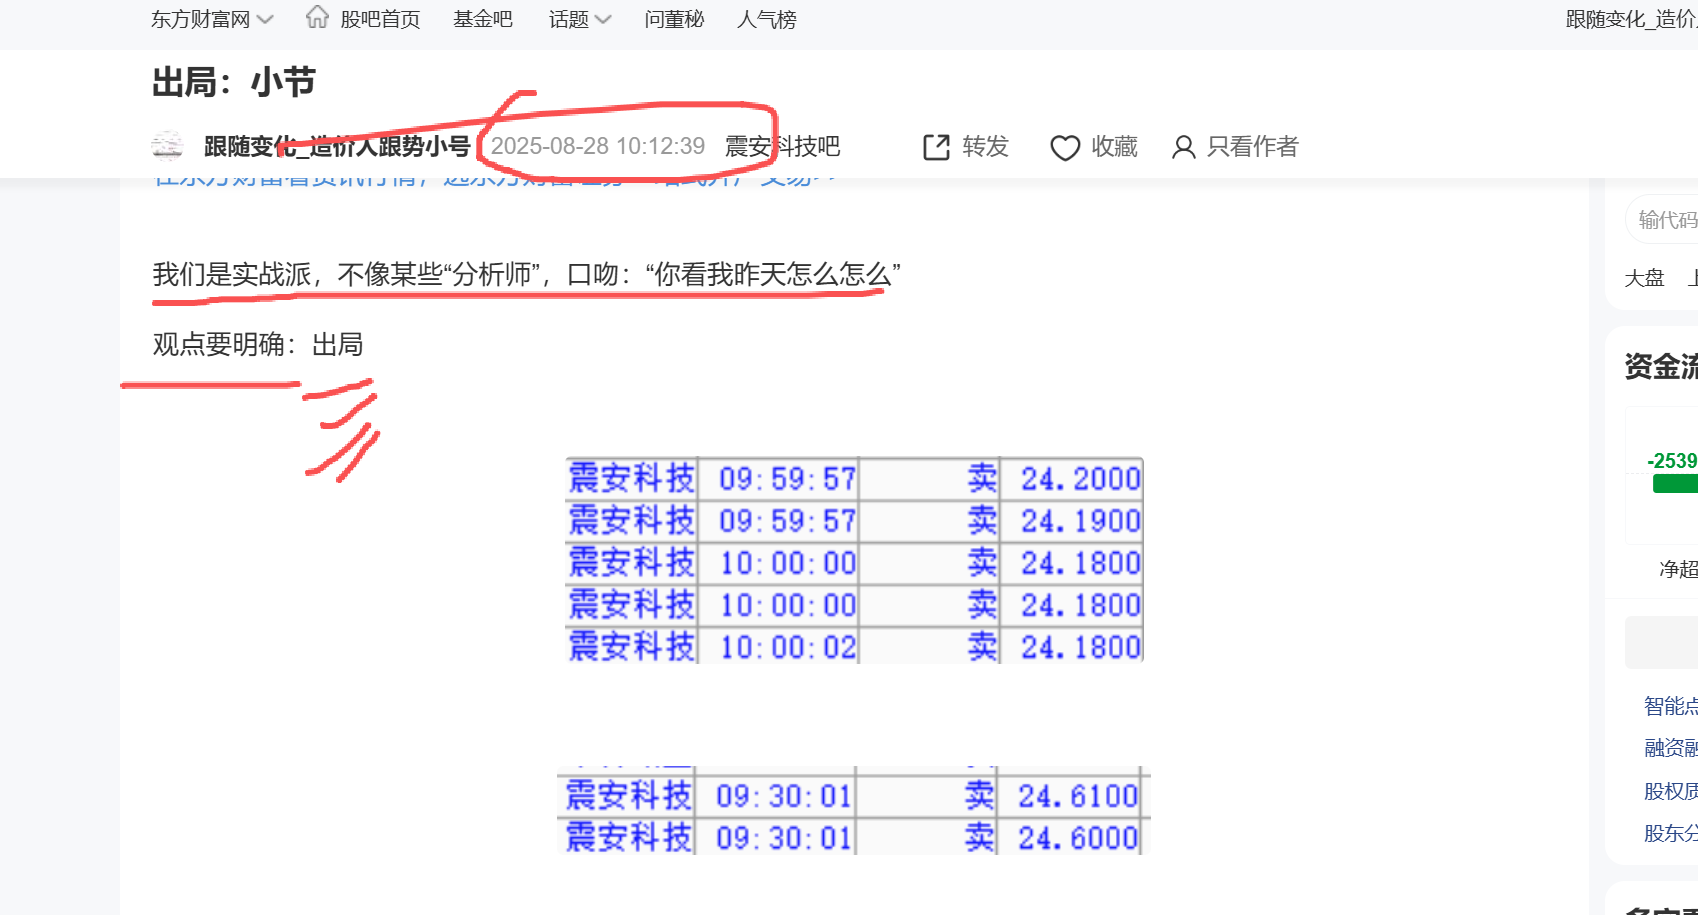Click the 收藏 heart icon
Image resolution: width=1698 pixels, height=915 pixels.
point(1065,148)
